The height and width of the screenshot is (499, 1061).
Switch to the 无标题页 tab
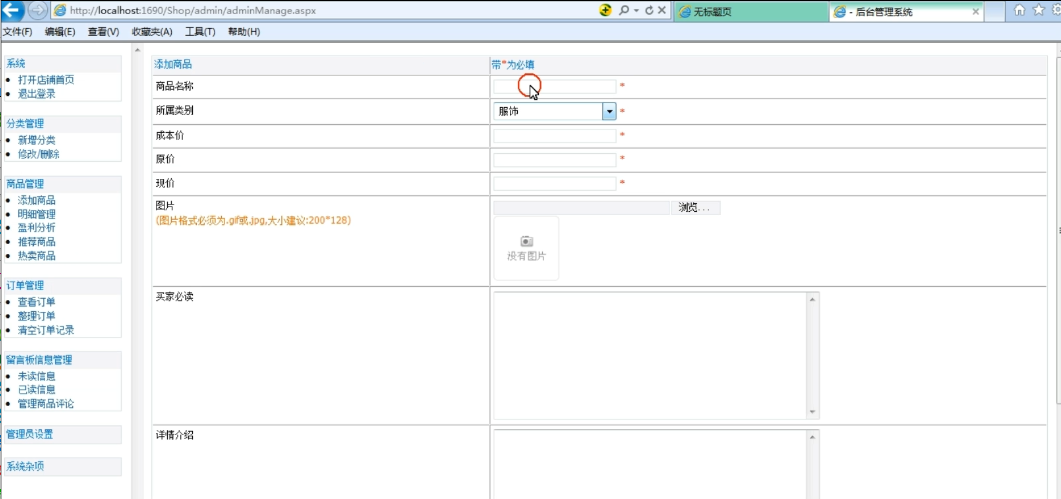click(x=750, y=12)
